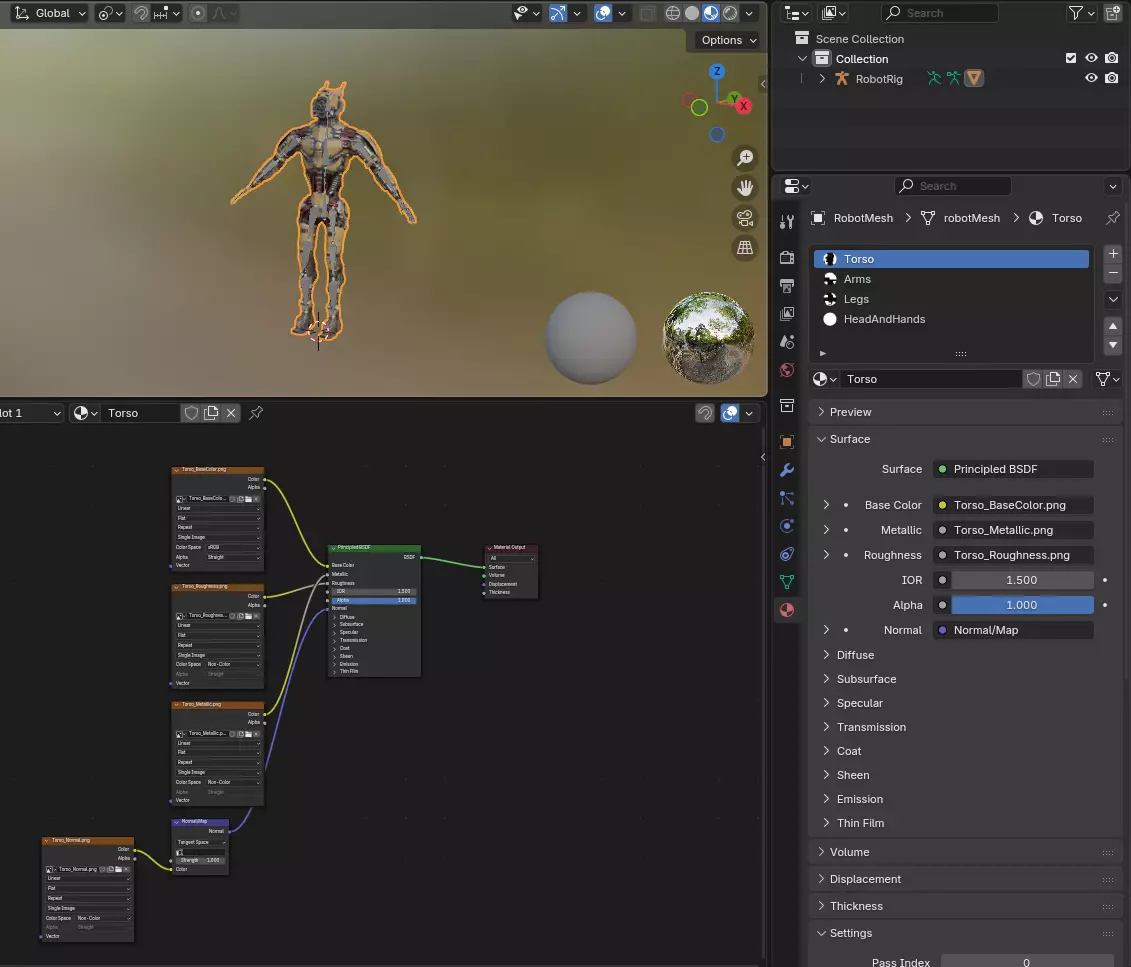Hide Collection in viewport via eye icon
The width and height of the screenshot is (1131, 967).
[x=1091, y=58]
